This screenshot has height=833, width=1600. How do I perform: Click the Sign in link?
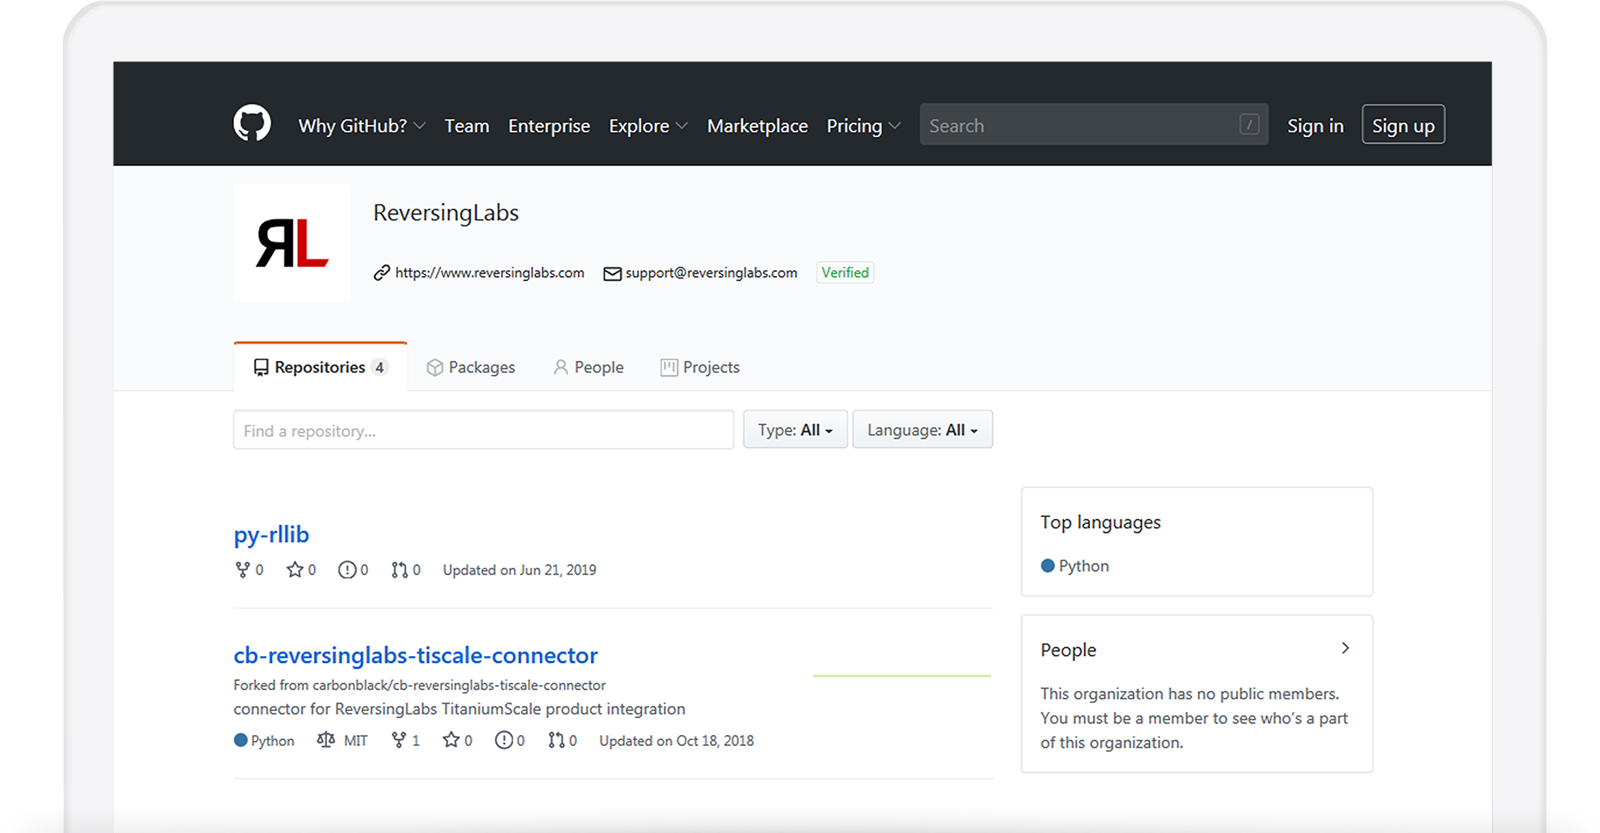point(1315,126)
